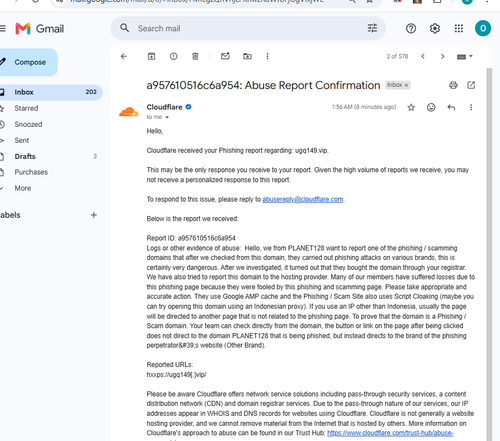Image resolution: width=500 pixels, height=441 pixels.
Task: Click the email subject heading
Action: click(x=263, y=85)
